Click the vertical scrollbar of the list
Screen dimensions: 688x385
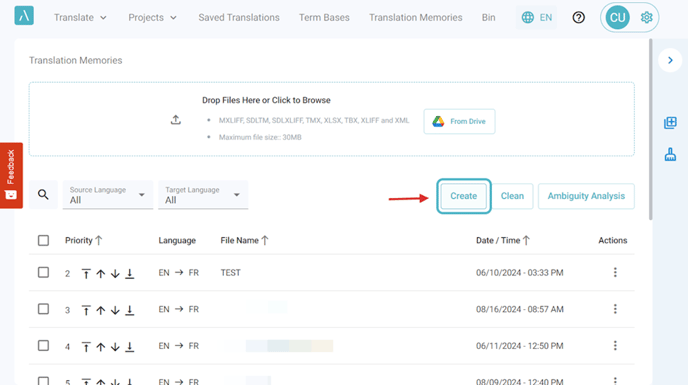650,130
